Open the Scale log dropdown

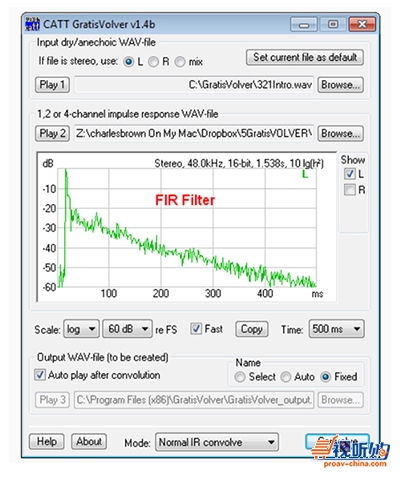81,329
